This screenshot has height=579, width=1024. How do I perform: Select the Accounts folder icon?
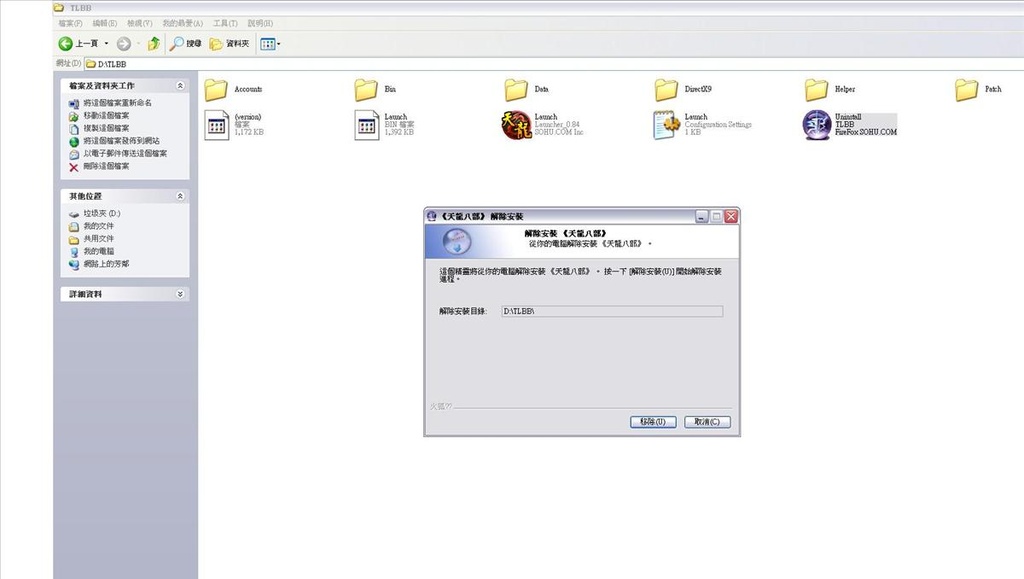(216, 89)
